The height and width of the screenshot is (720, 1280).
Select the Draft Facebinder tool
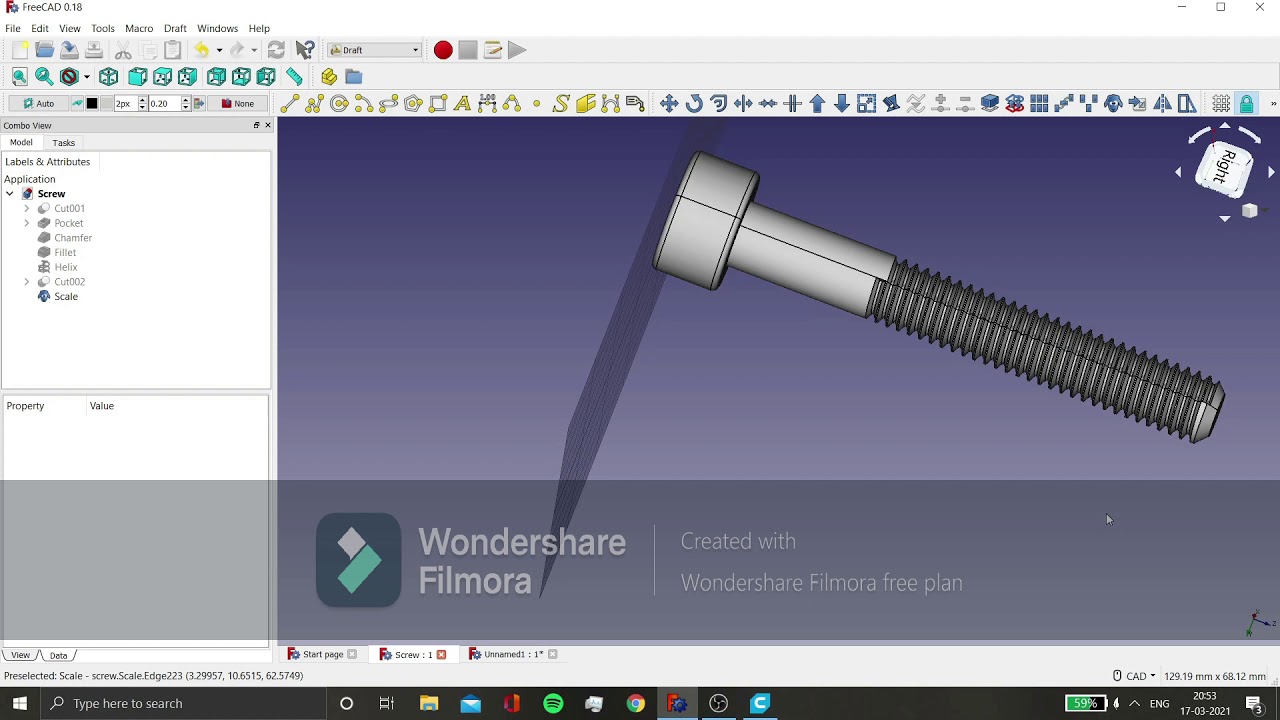coord(586,104)
